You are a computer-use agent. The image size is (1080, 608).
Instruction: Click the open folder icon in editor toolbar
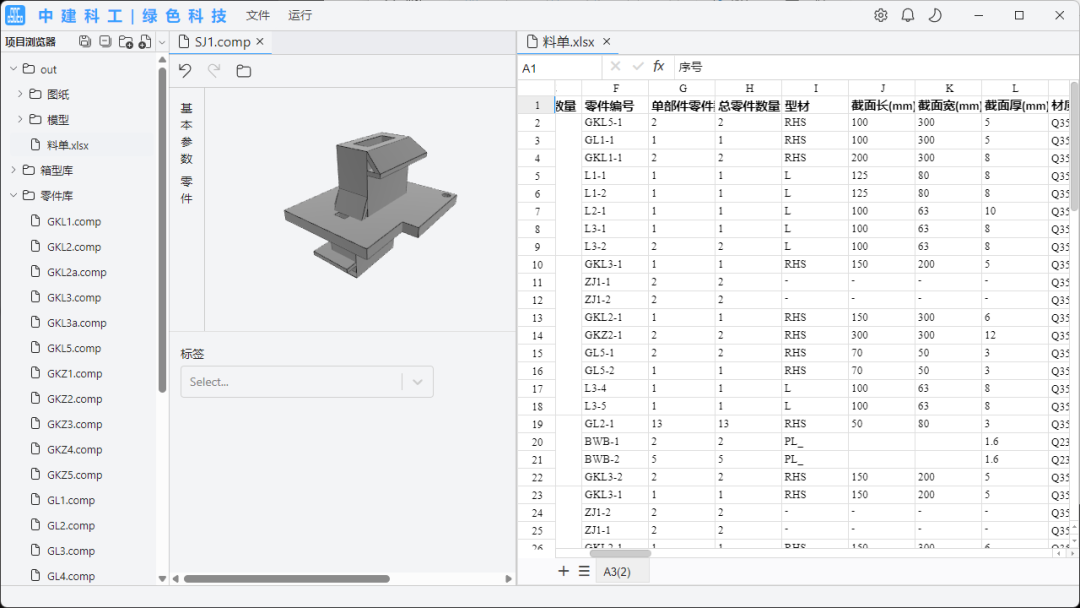[x=243, y=71]
